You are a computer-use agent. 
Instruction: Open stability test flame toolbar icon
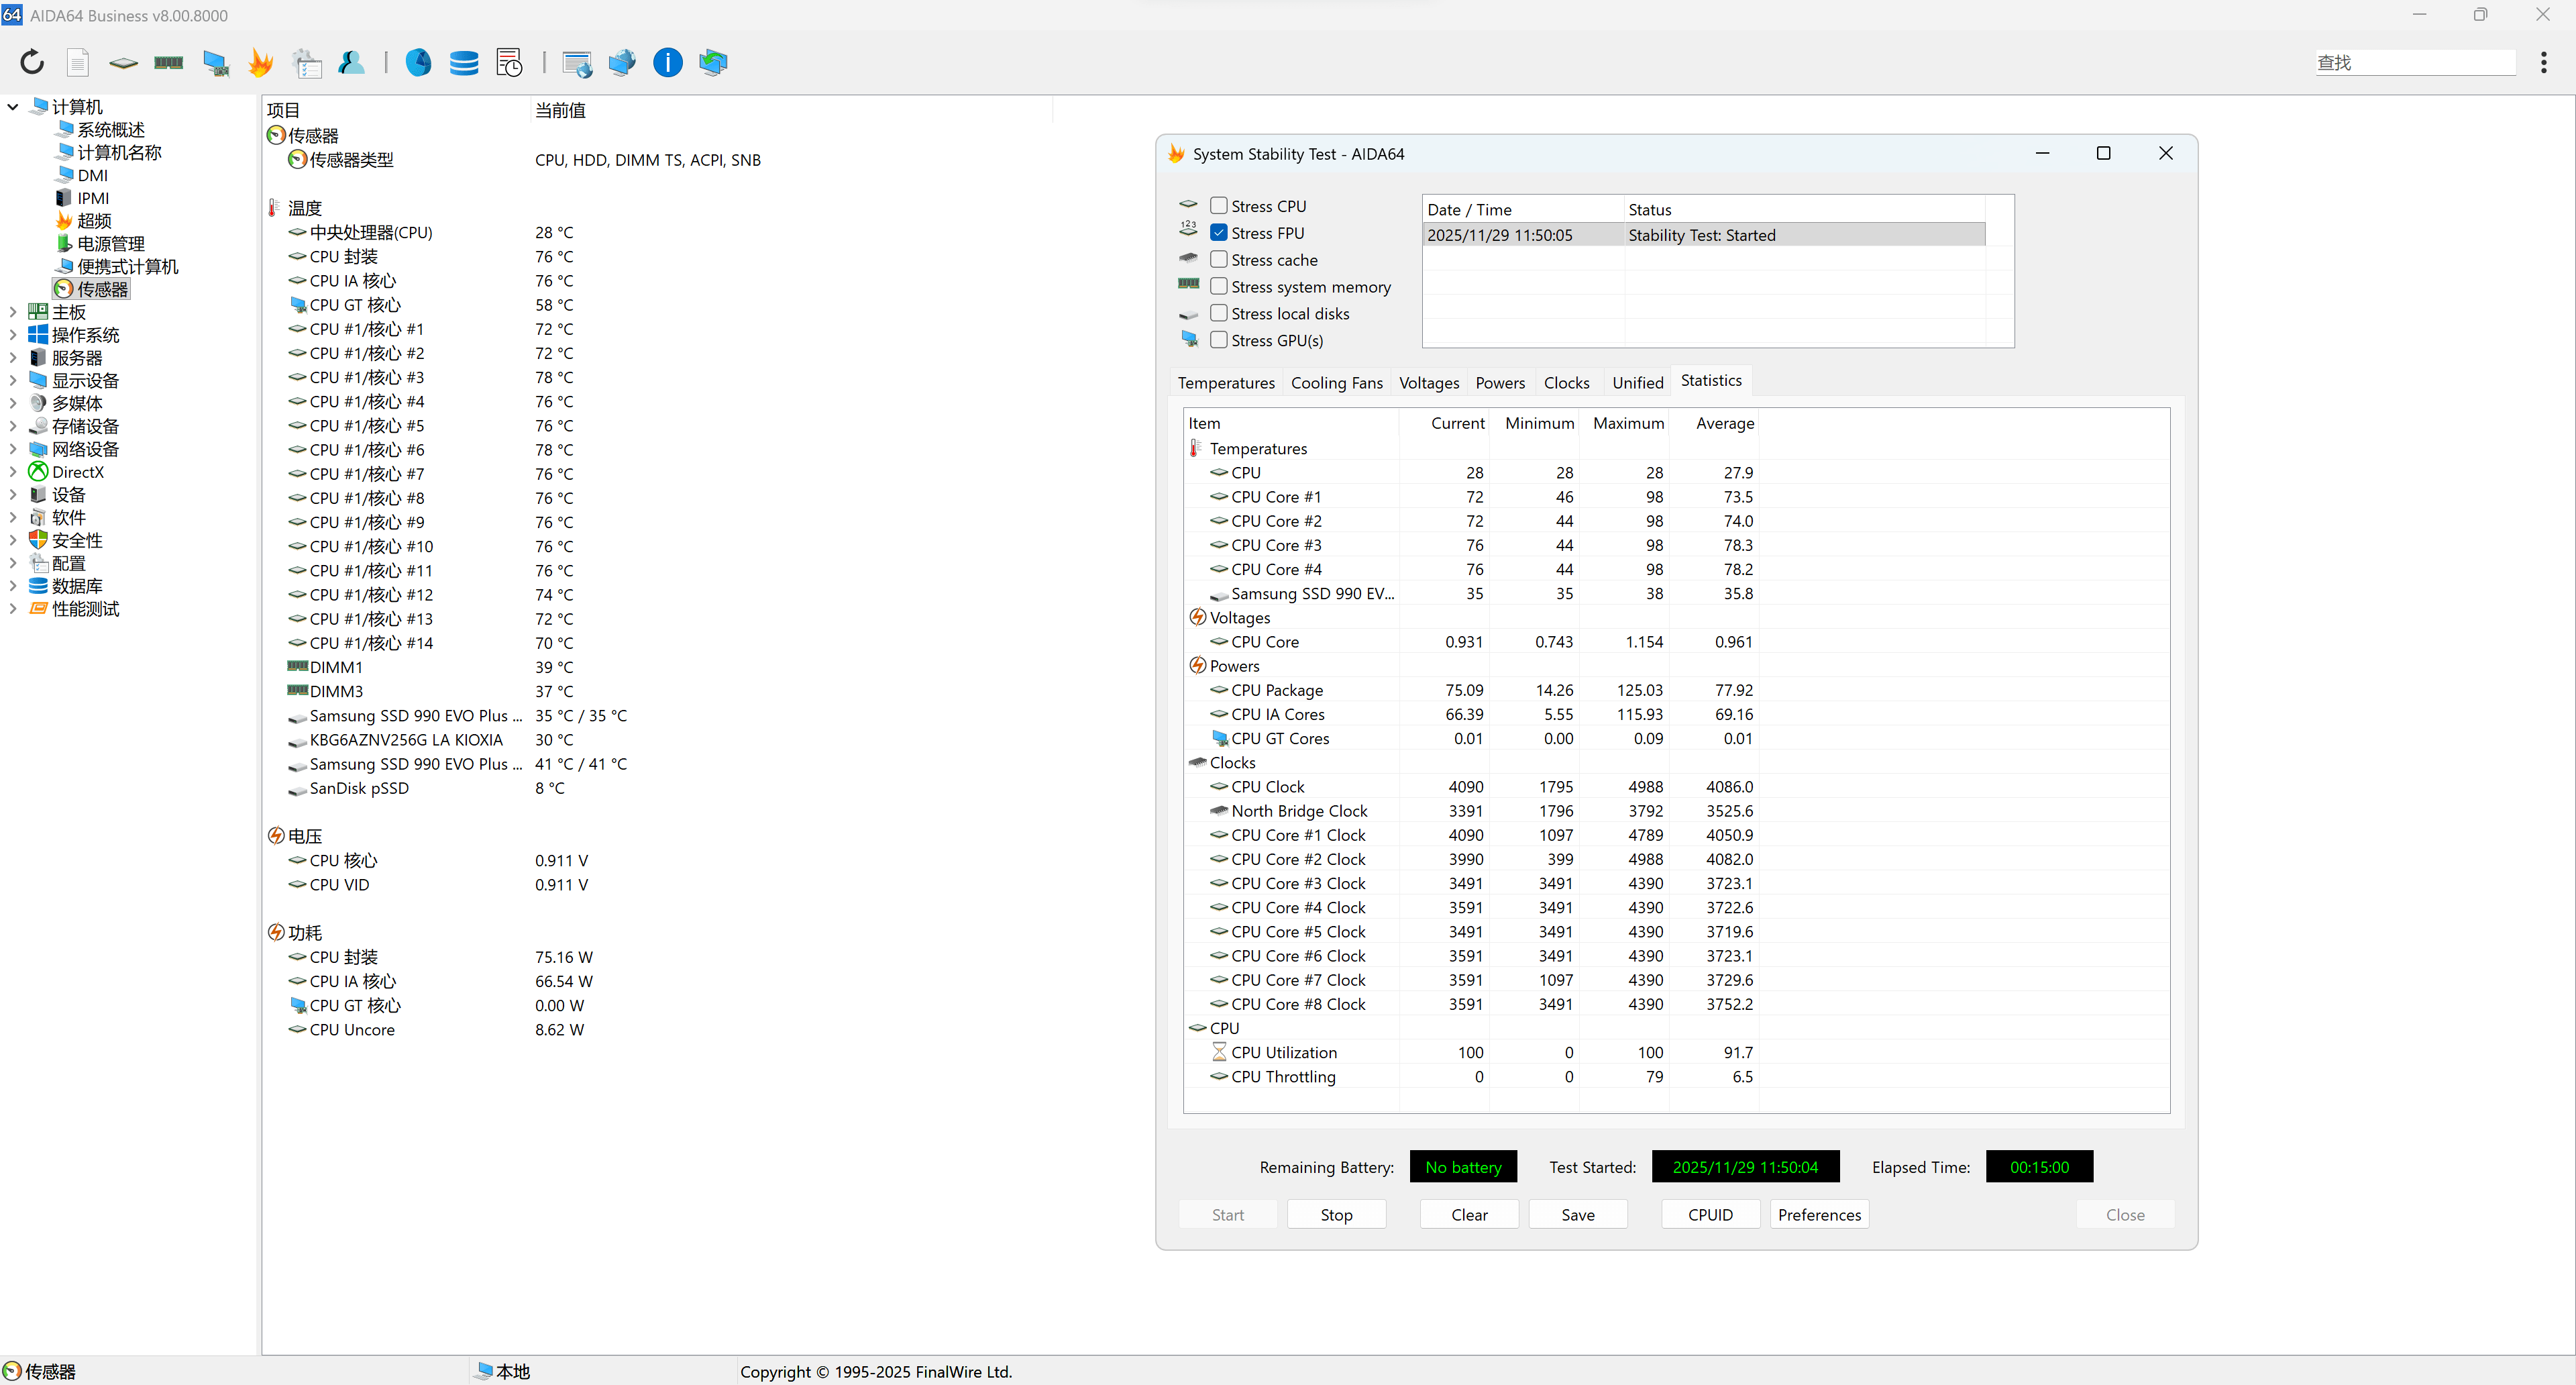pyautogui.click(x=261, y=62)
